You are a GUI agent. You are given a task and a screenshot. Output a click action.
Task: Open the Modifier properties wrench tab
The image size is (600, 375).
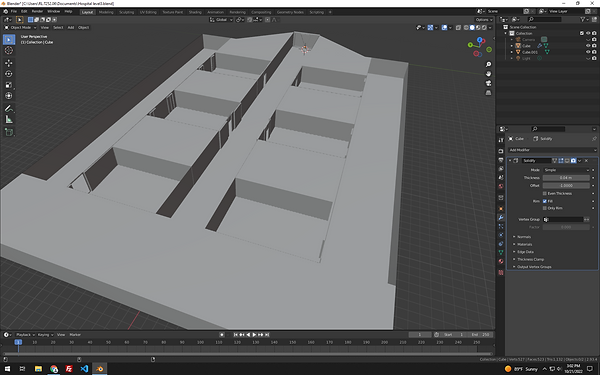coord(501,217)
